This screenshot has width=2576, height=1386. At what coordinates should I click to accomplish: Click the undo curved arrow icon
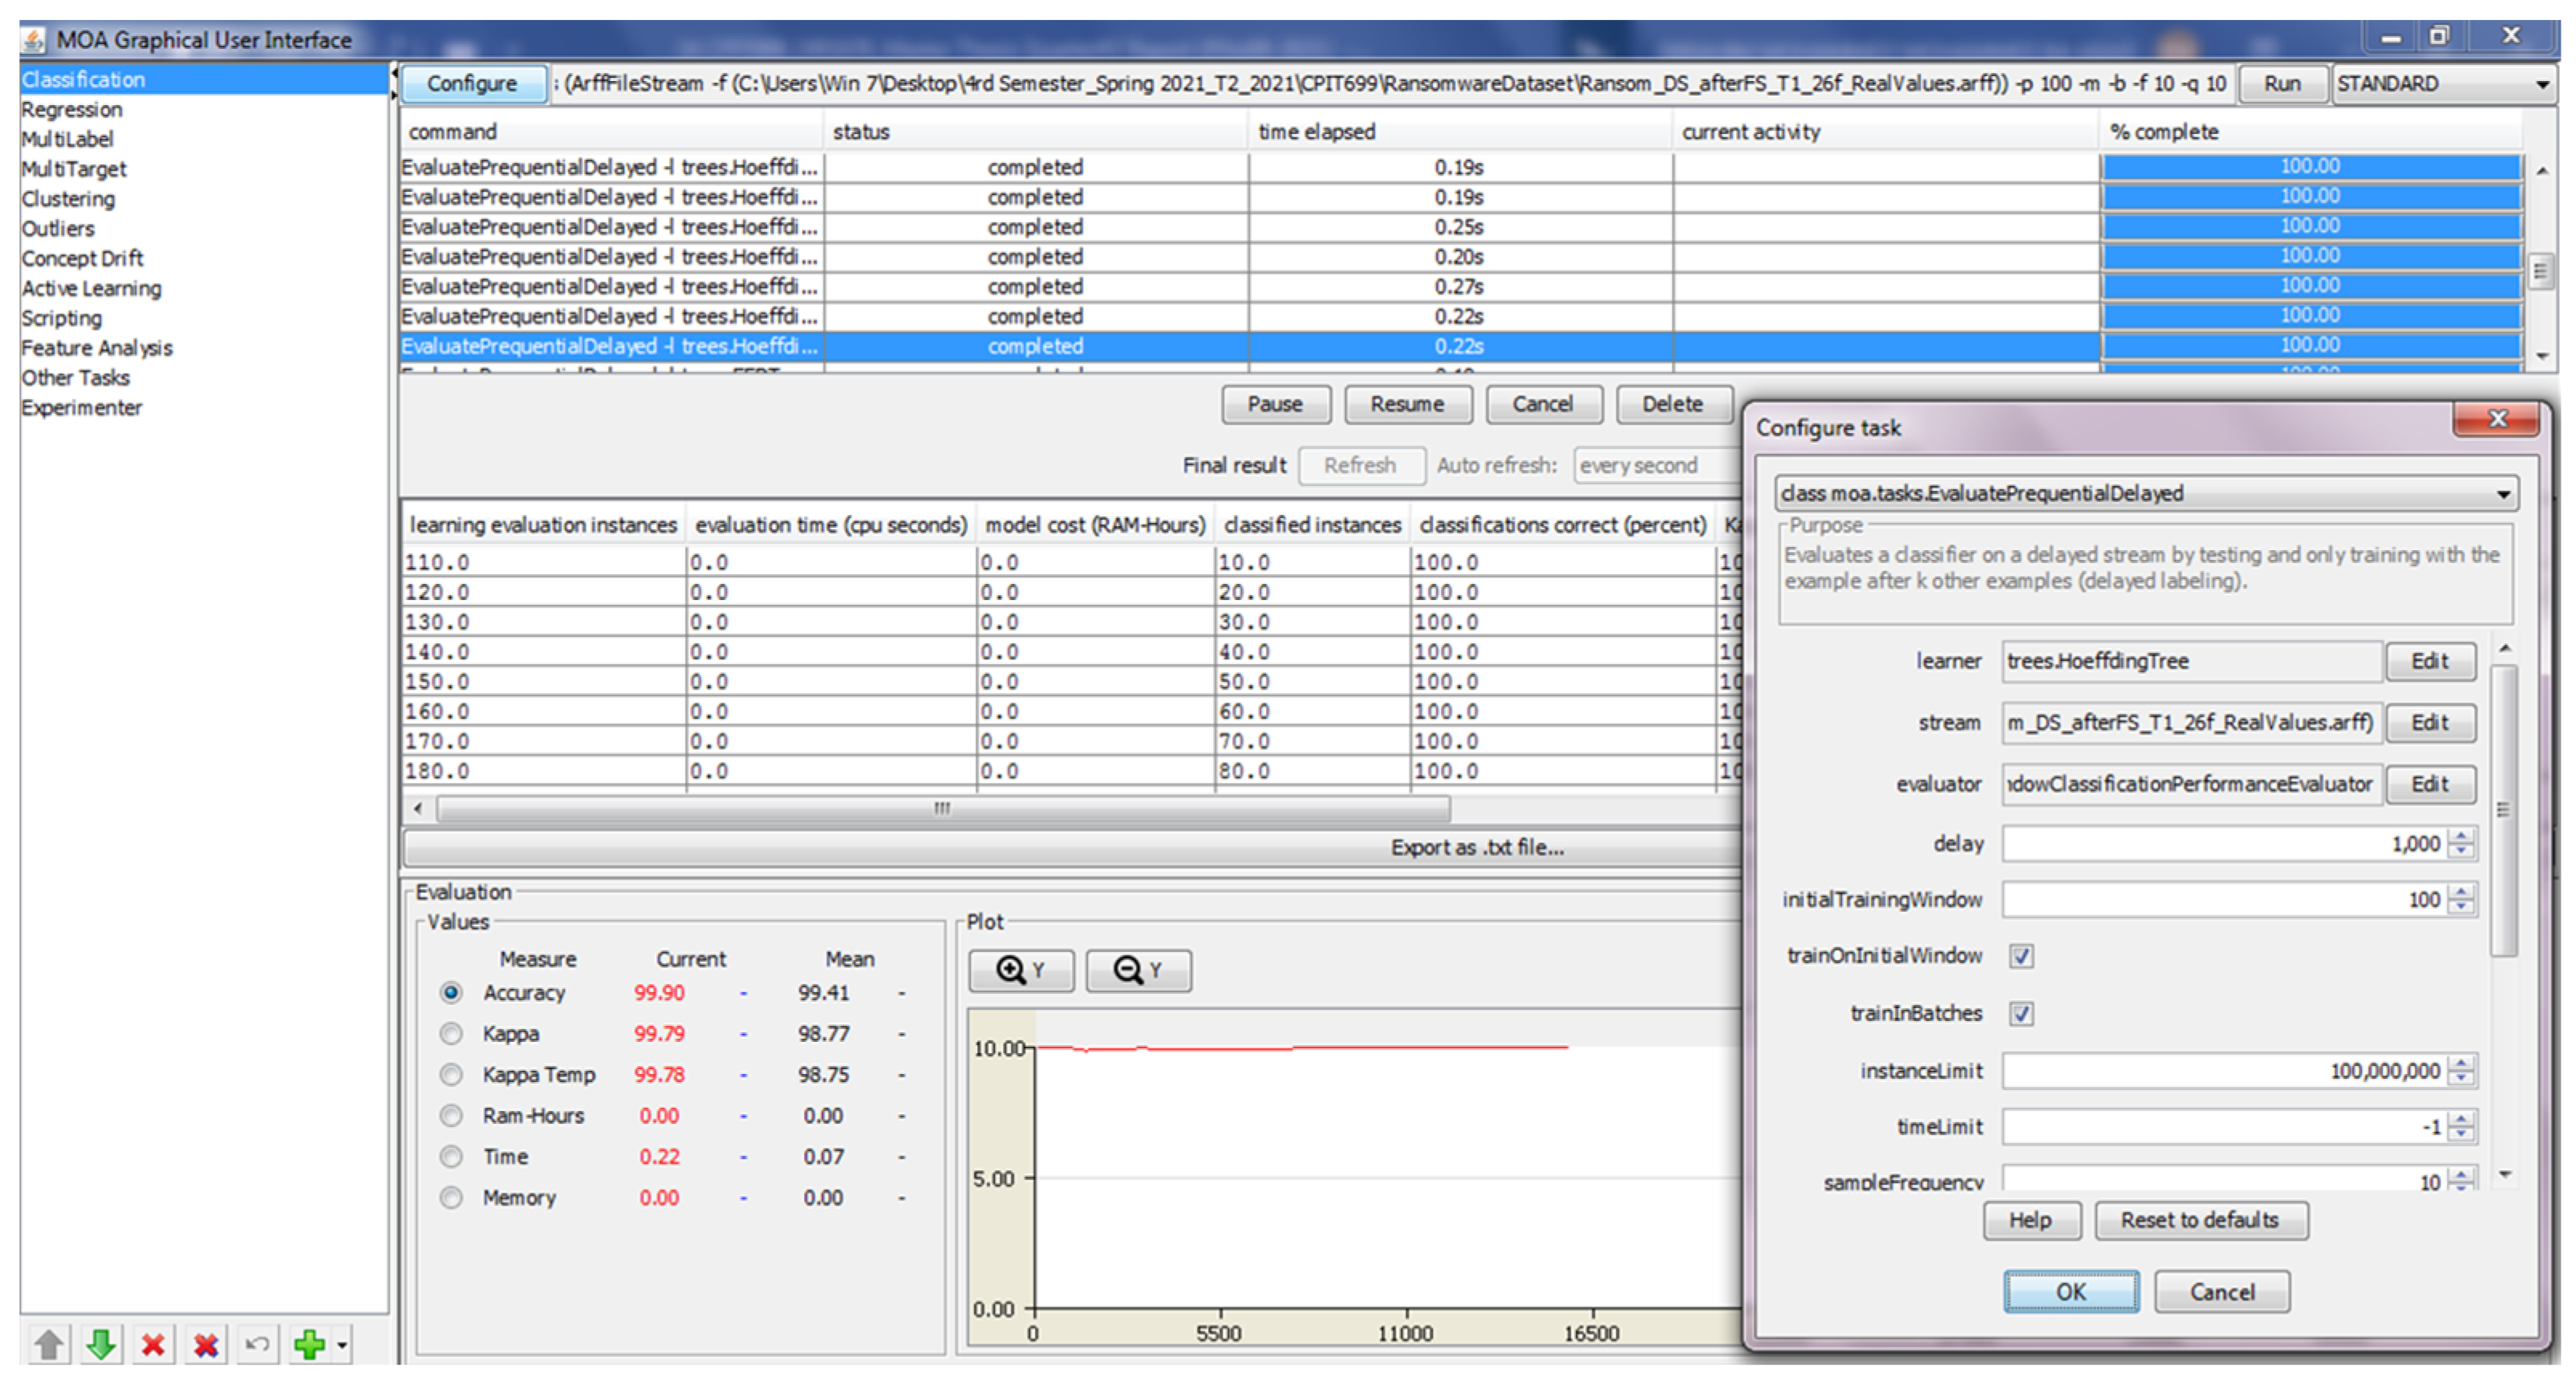click(257, 1344)
